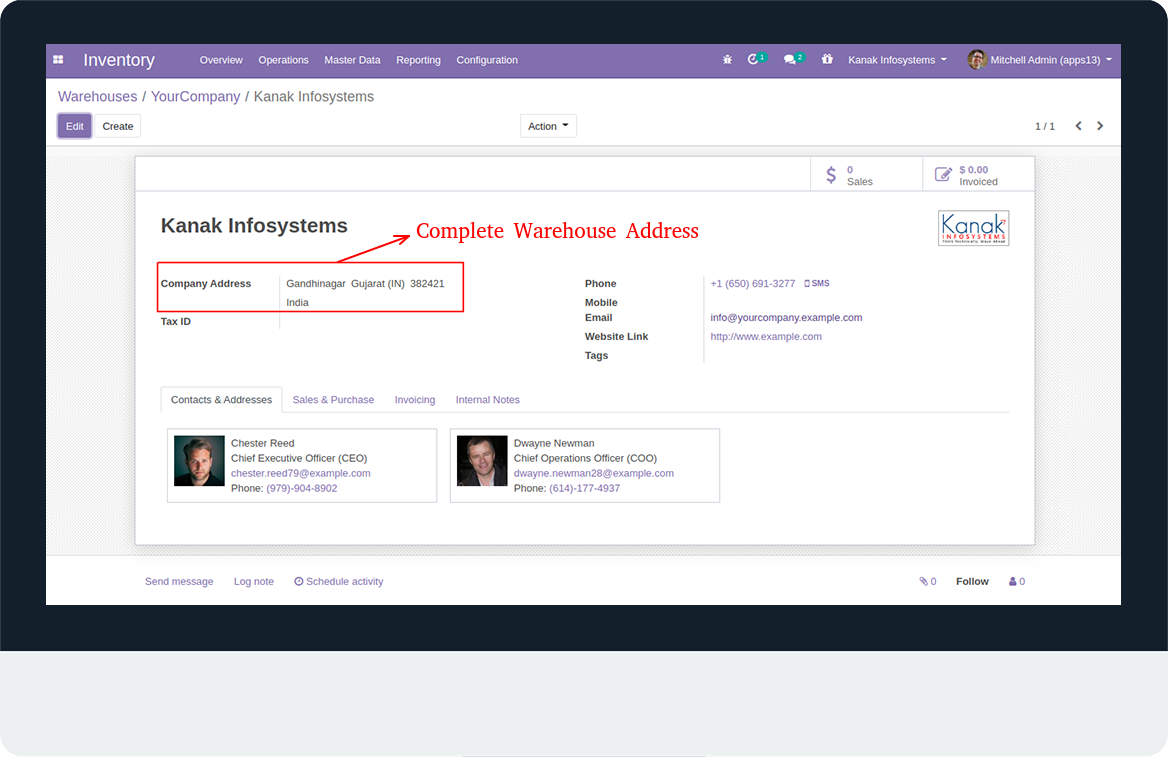Viewport: 1168px width, 757px height.
Task: Go to Warehouses breadcrumb
Action: click(x=98, y=97)
